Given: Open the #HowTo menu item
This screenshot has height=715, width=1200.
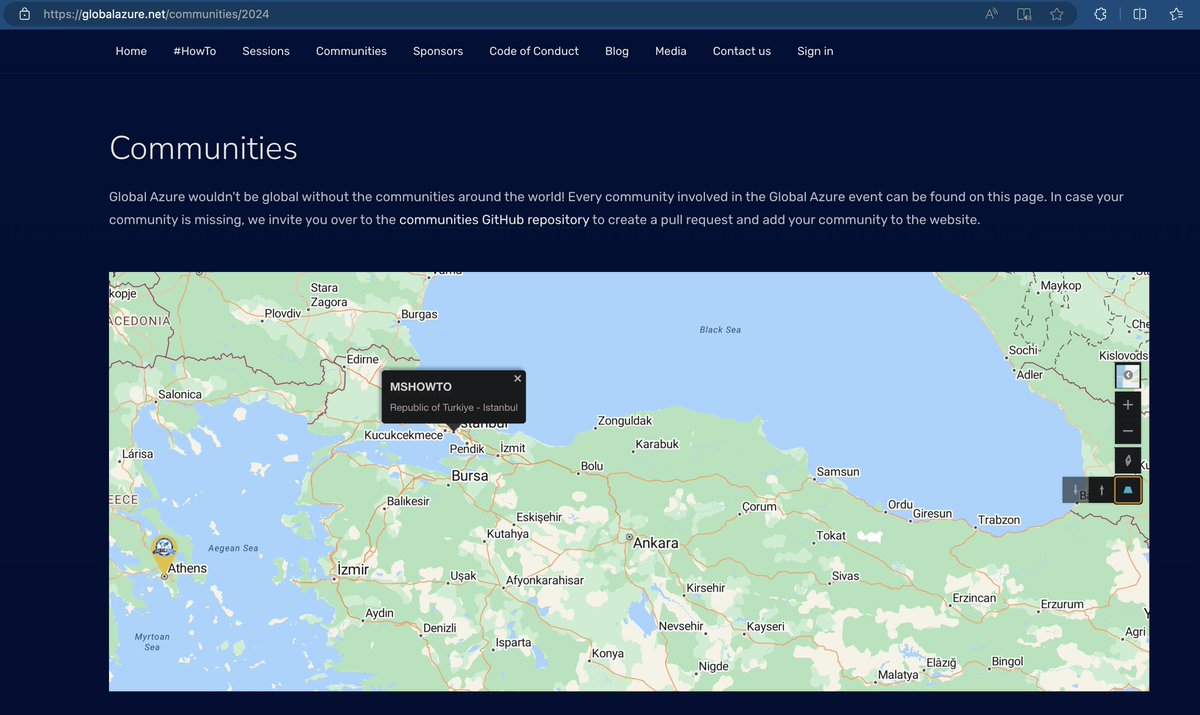Looking at the screenshot, I should point(194,51).
